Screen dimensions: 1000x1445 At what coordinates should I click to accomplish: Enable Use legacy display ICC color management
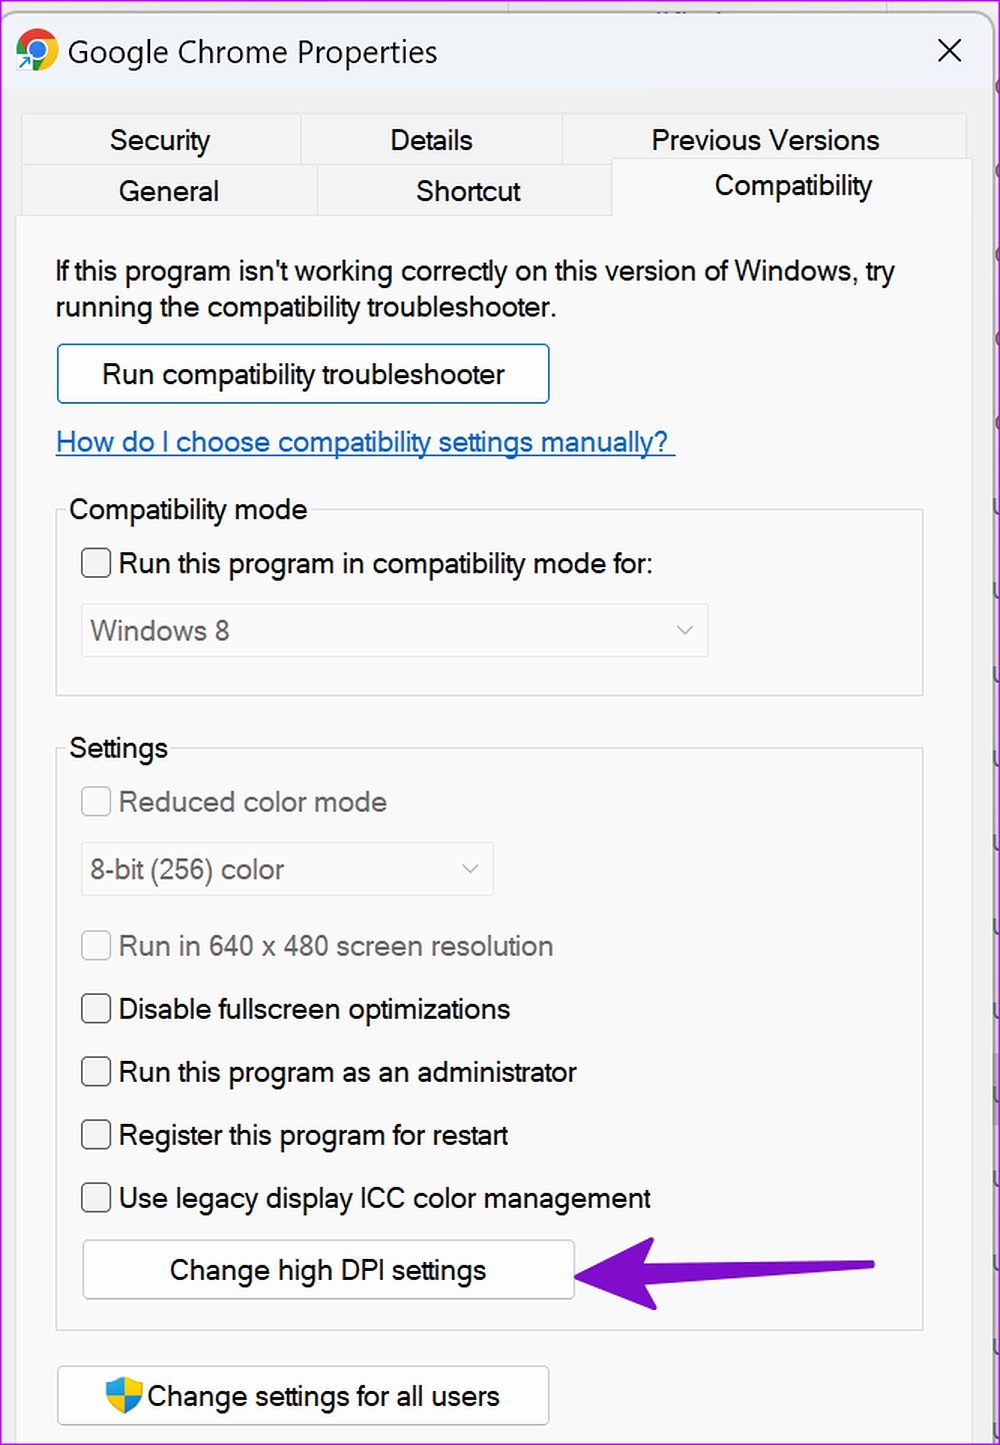click(95, 1198)
